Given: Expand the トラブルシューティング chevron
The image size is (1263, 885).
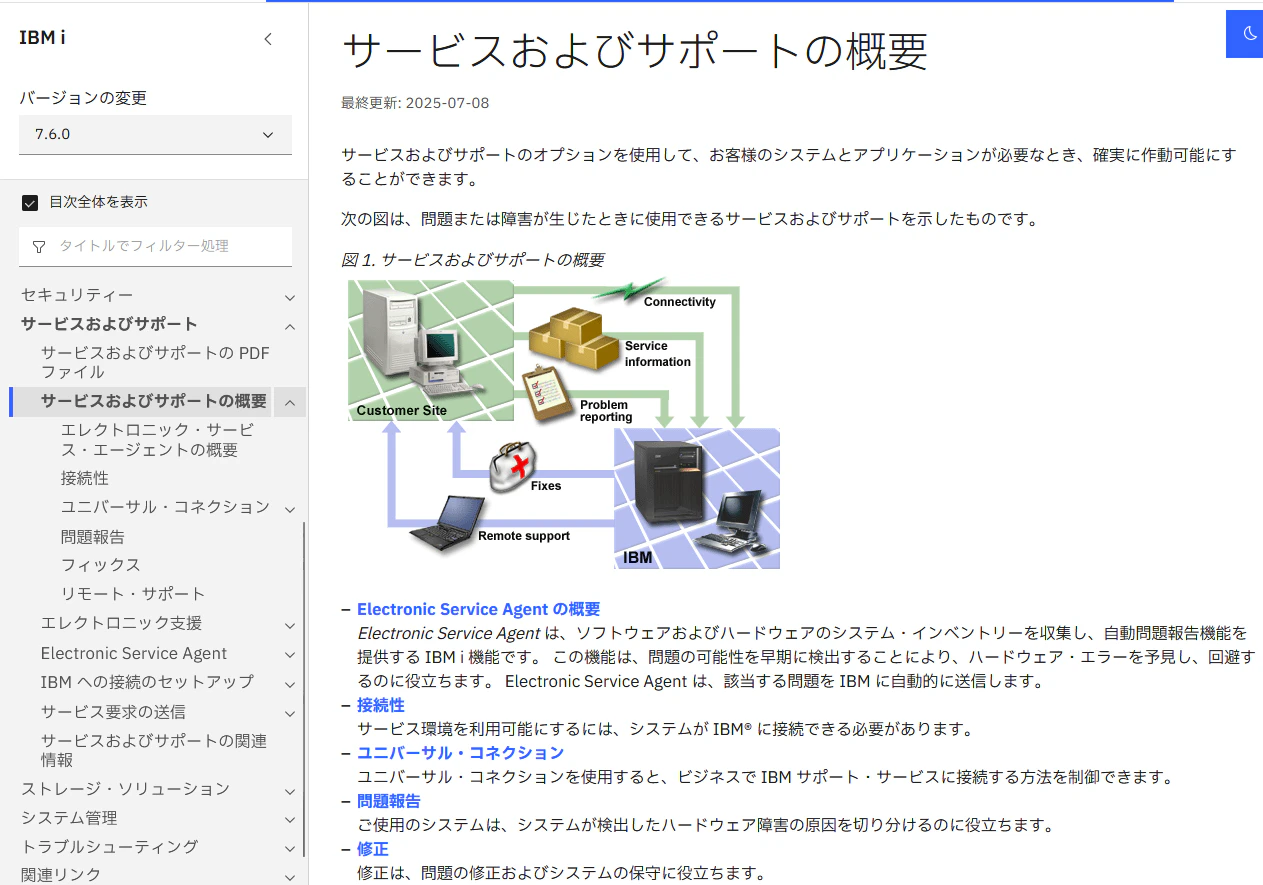Looking at the screenshot, I should click(290, 849).
